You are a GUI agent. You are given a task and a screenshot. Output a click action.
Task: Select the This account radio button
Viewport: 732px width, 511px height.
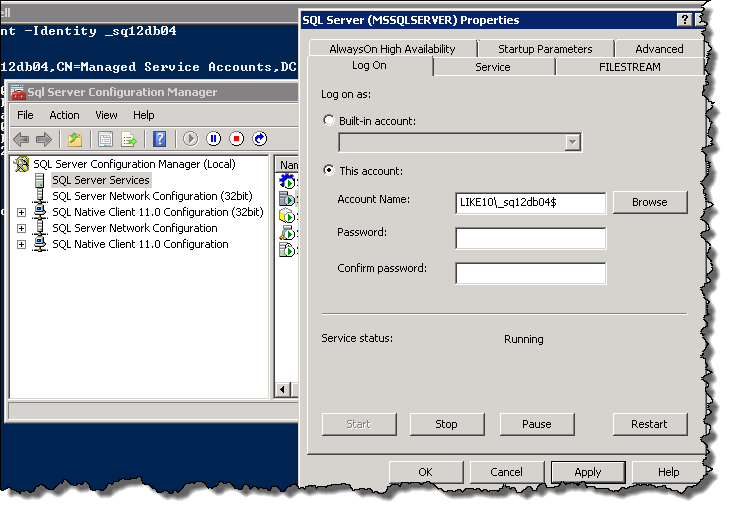coord(329,171)
